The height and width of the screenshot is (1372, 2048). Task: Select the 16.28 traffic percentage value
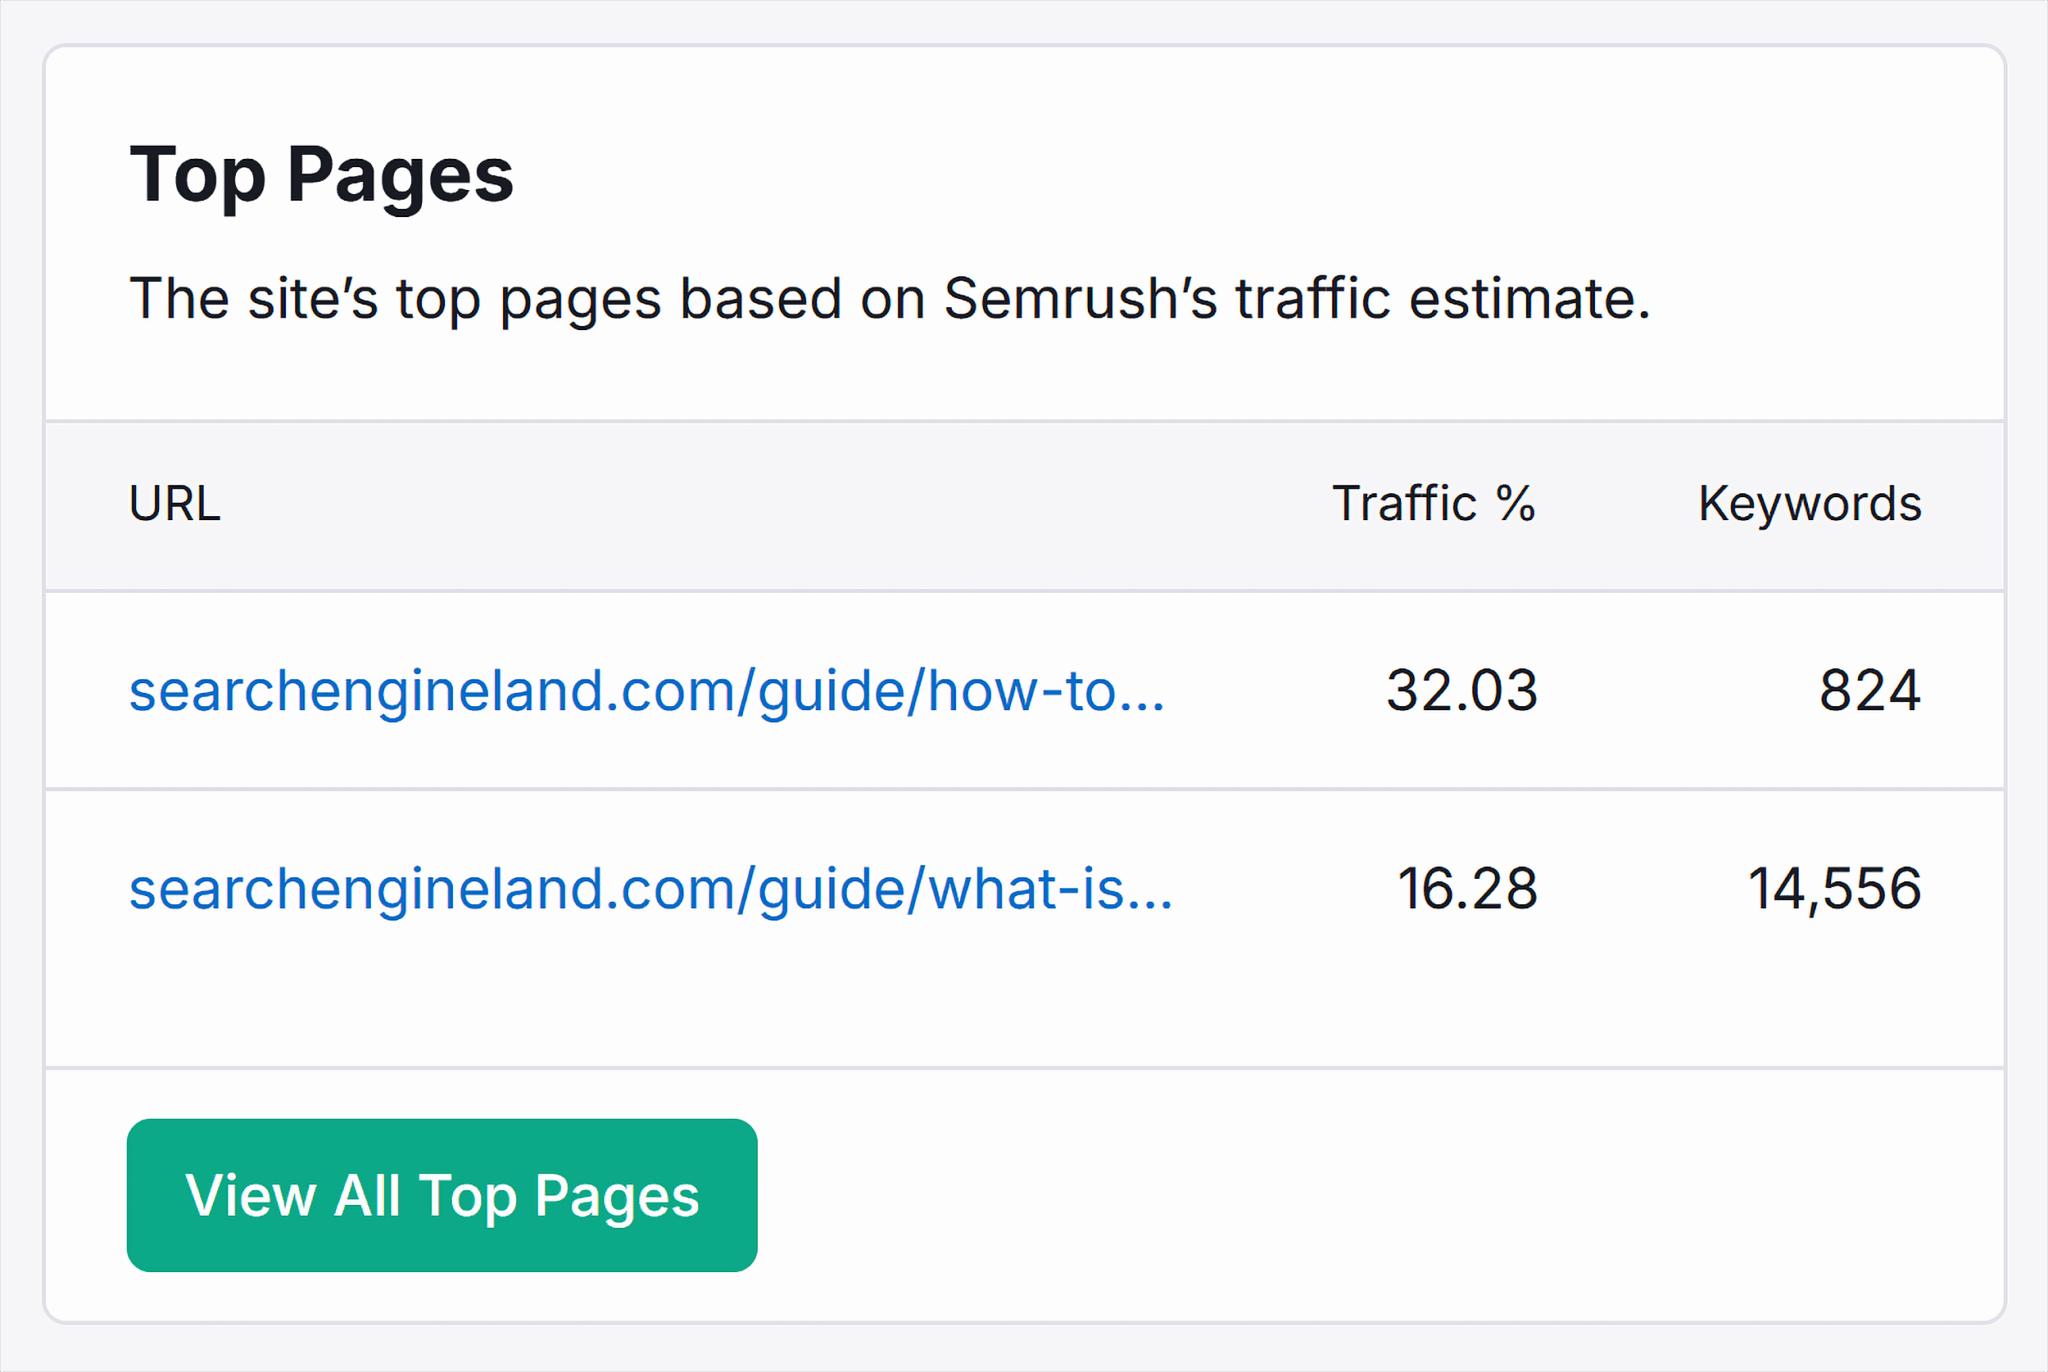pyautogui.click(x=1466, y=889)
